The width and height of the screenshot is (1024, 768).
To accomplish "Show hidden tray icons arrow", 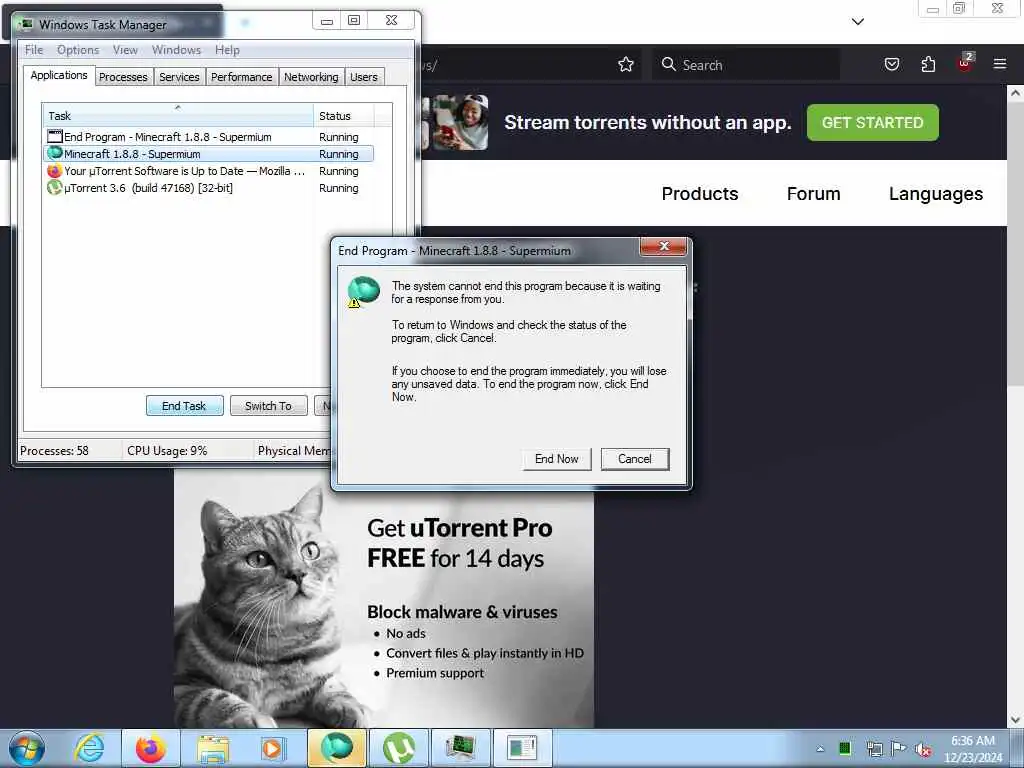I will (820, 749).
